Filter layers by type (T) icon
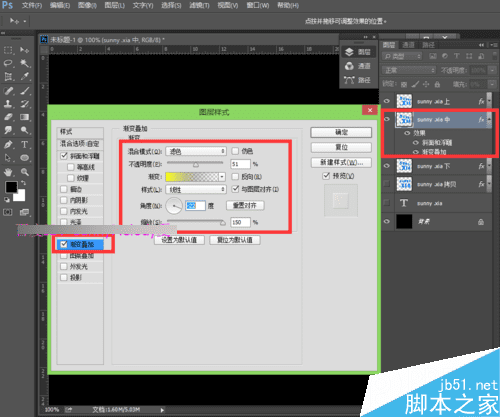This screenshot has height=417, width=500. [x=457, y=56]
